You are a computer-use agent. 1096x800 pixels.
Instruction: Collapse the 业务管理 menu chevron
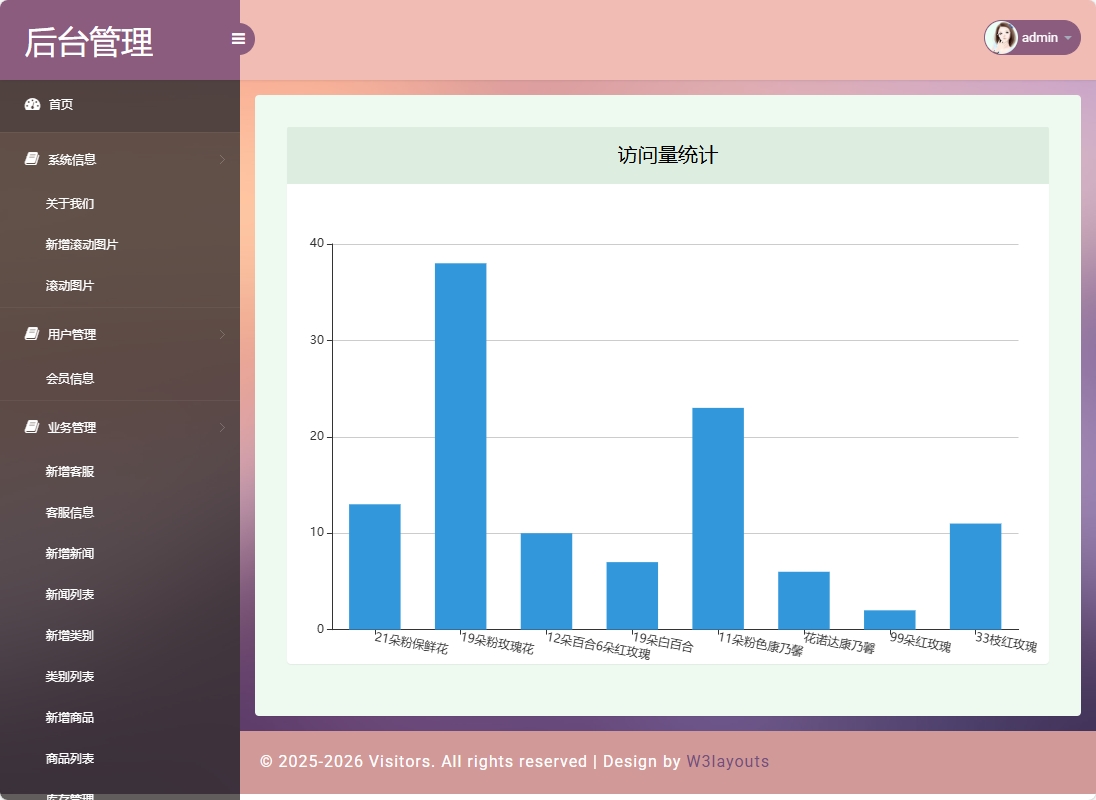tap(222, 427)
